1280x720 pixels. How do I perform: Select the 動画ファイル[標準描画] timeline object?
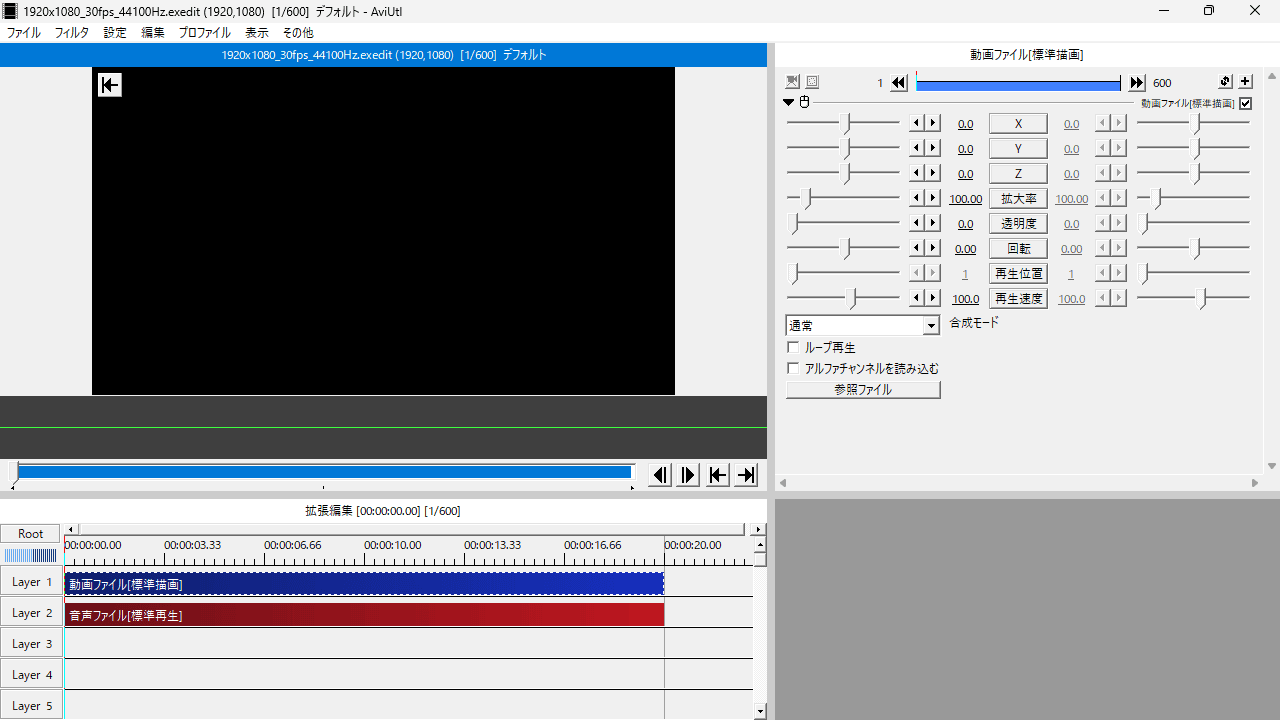tap(364, 583)
